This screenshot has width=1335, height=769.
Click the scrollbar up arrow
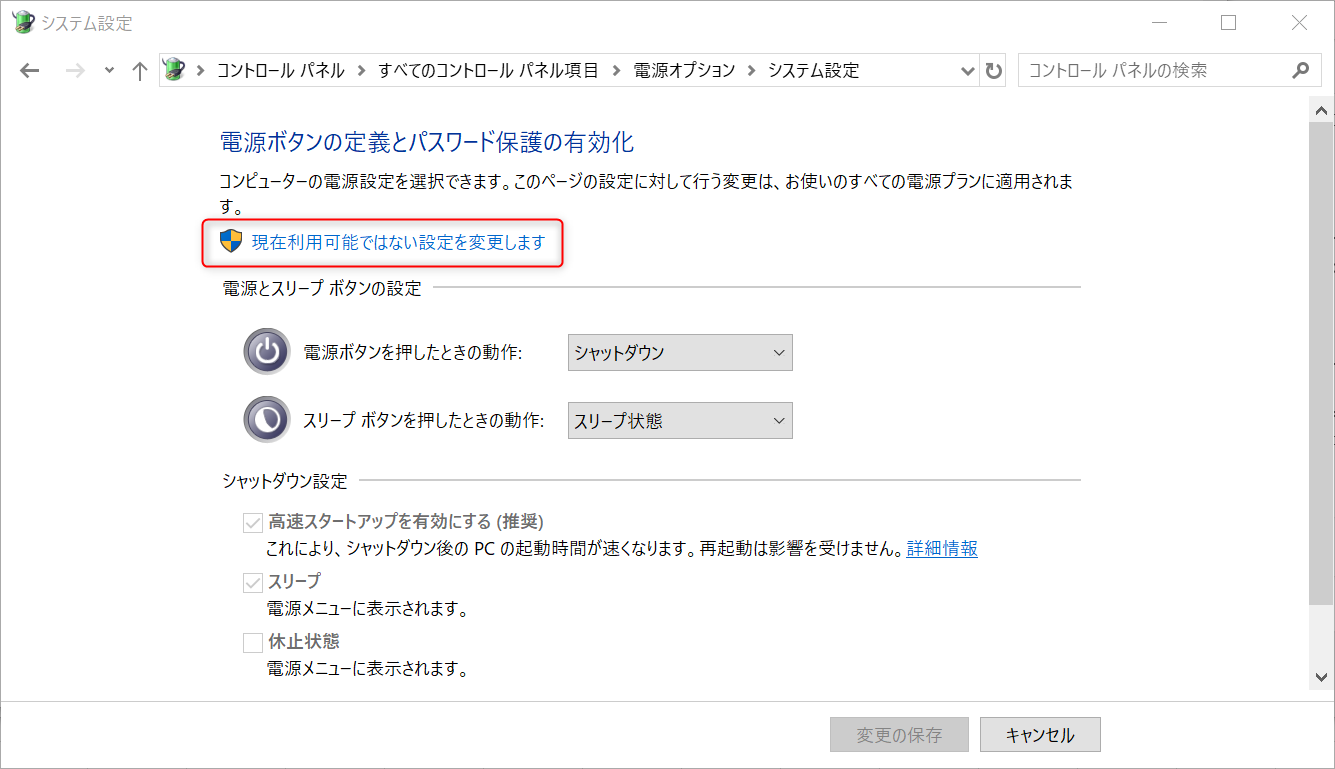point(1321,110)
